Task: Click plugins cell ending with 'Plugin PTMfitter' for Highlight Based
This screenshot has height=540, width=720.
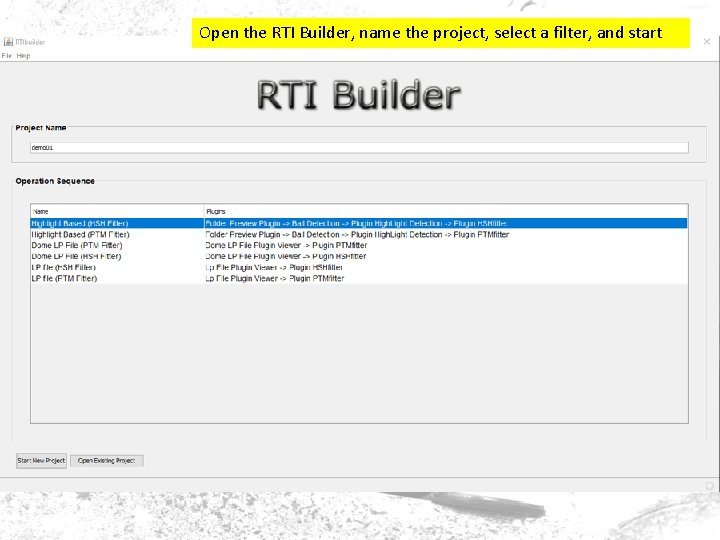Action: [446, 234]
